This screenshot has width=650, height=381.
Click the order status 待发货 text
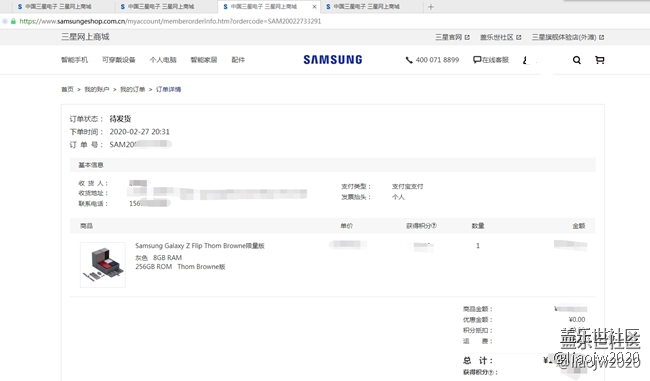pos(120,119)
